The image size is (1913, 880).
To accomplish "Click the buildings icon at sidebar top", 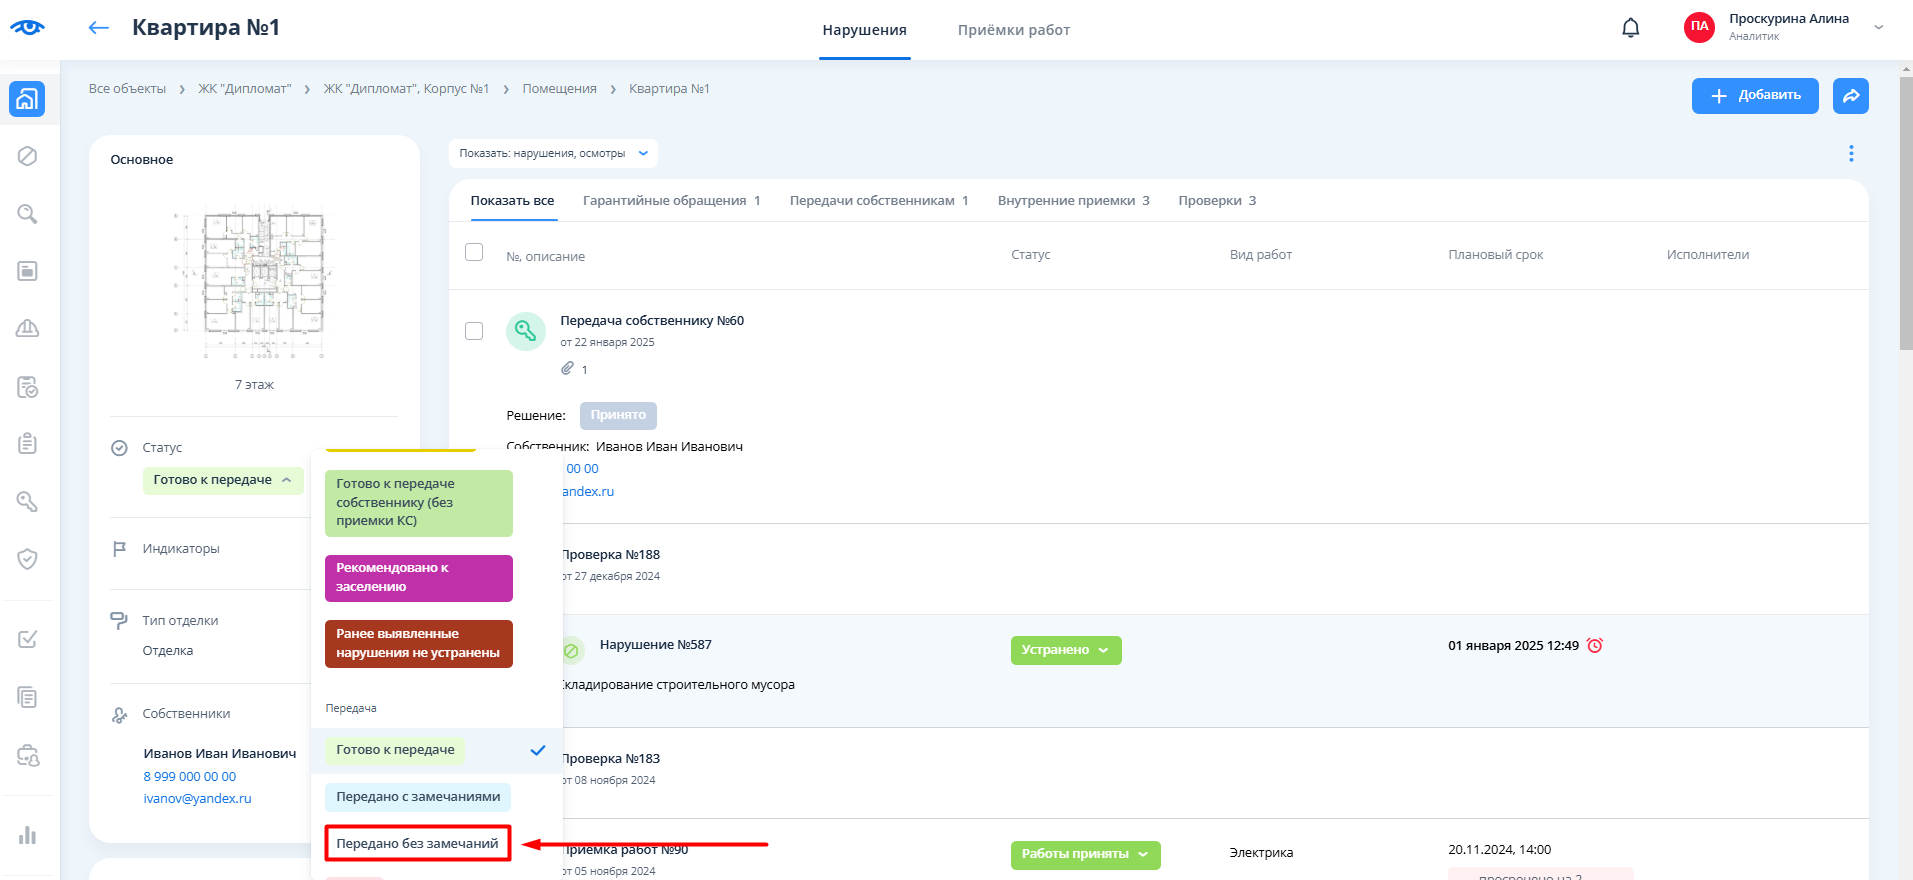I will point(27,99).
